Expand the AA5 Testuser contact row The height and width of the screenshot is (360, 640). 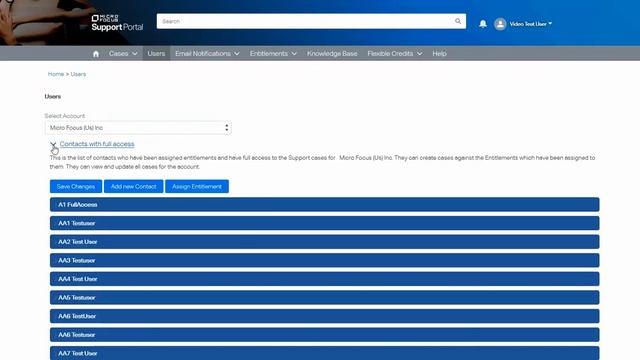[324, 298]
